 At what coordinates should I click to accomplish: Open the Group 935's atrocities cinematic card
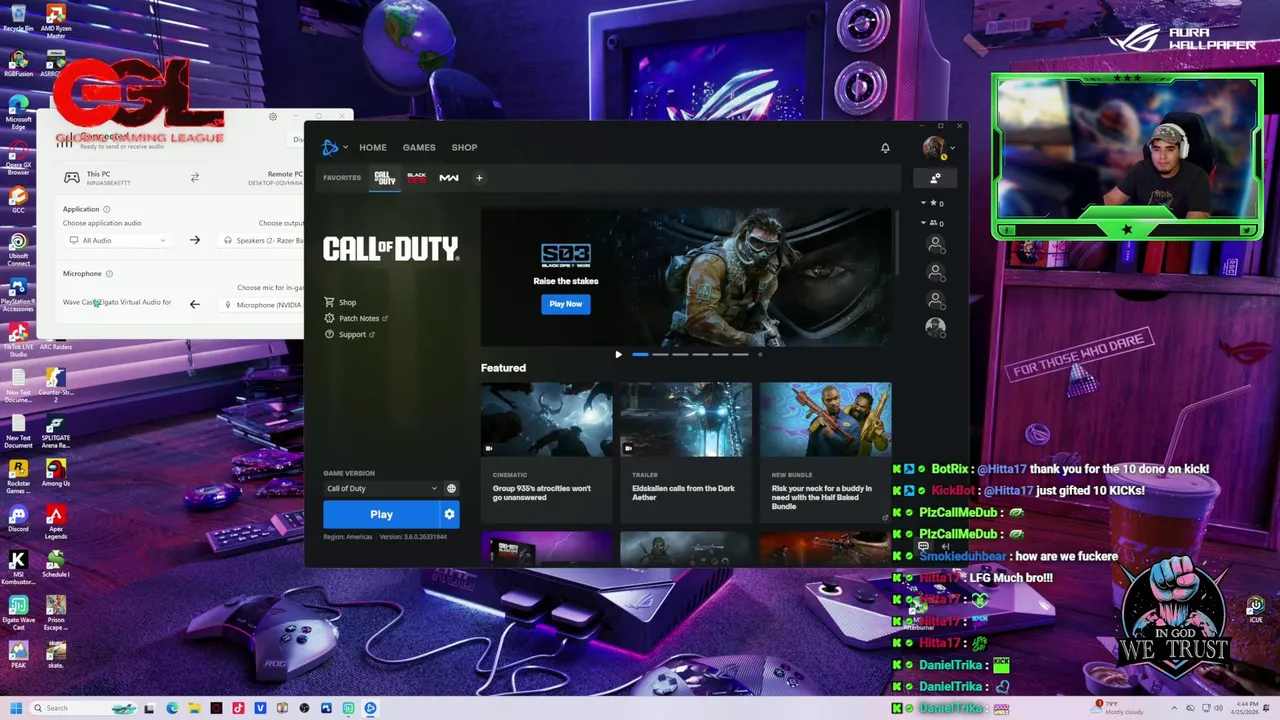click(546, 452)
